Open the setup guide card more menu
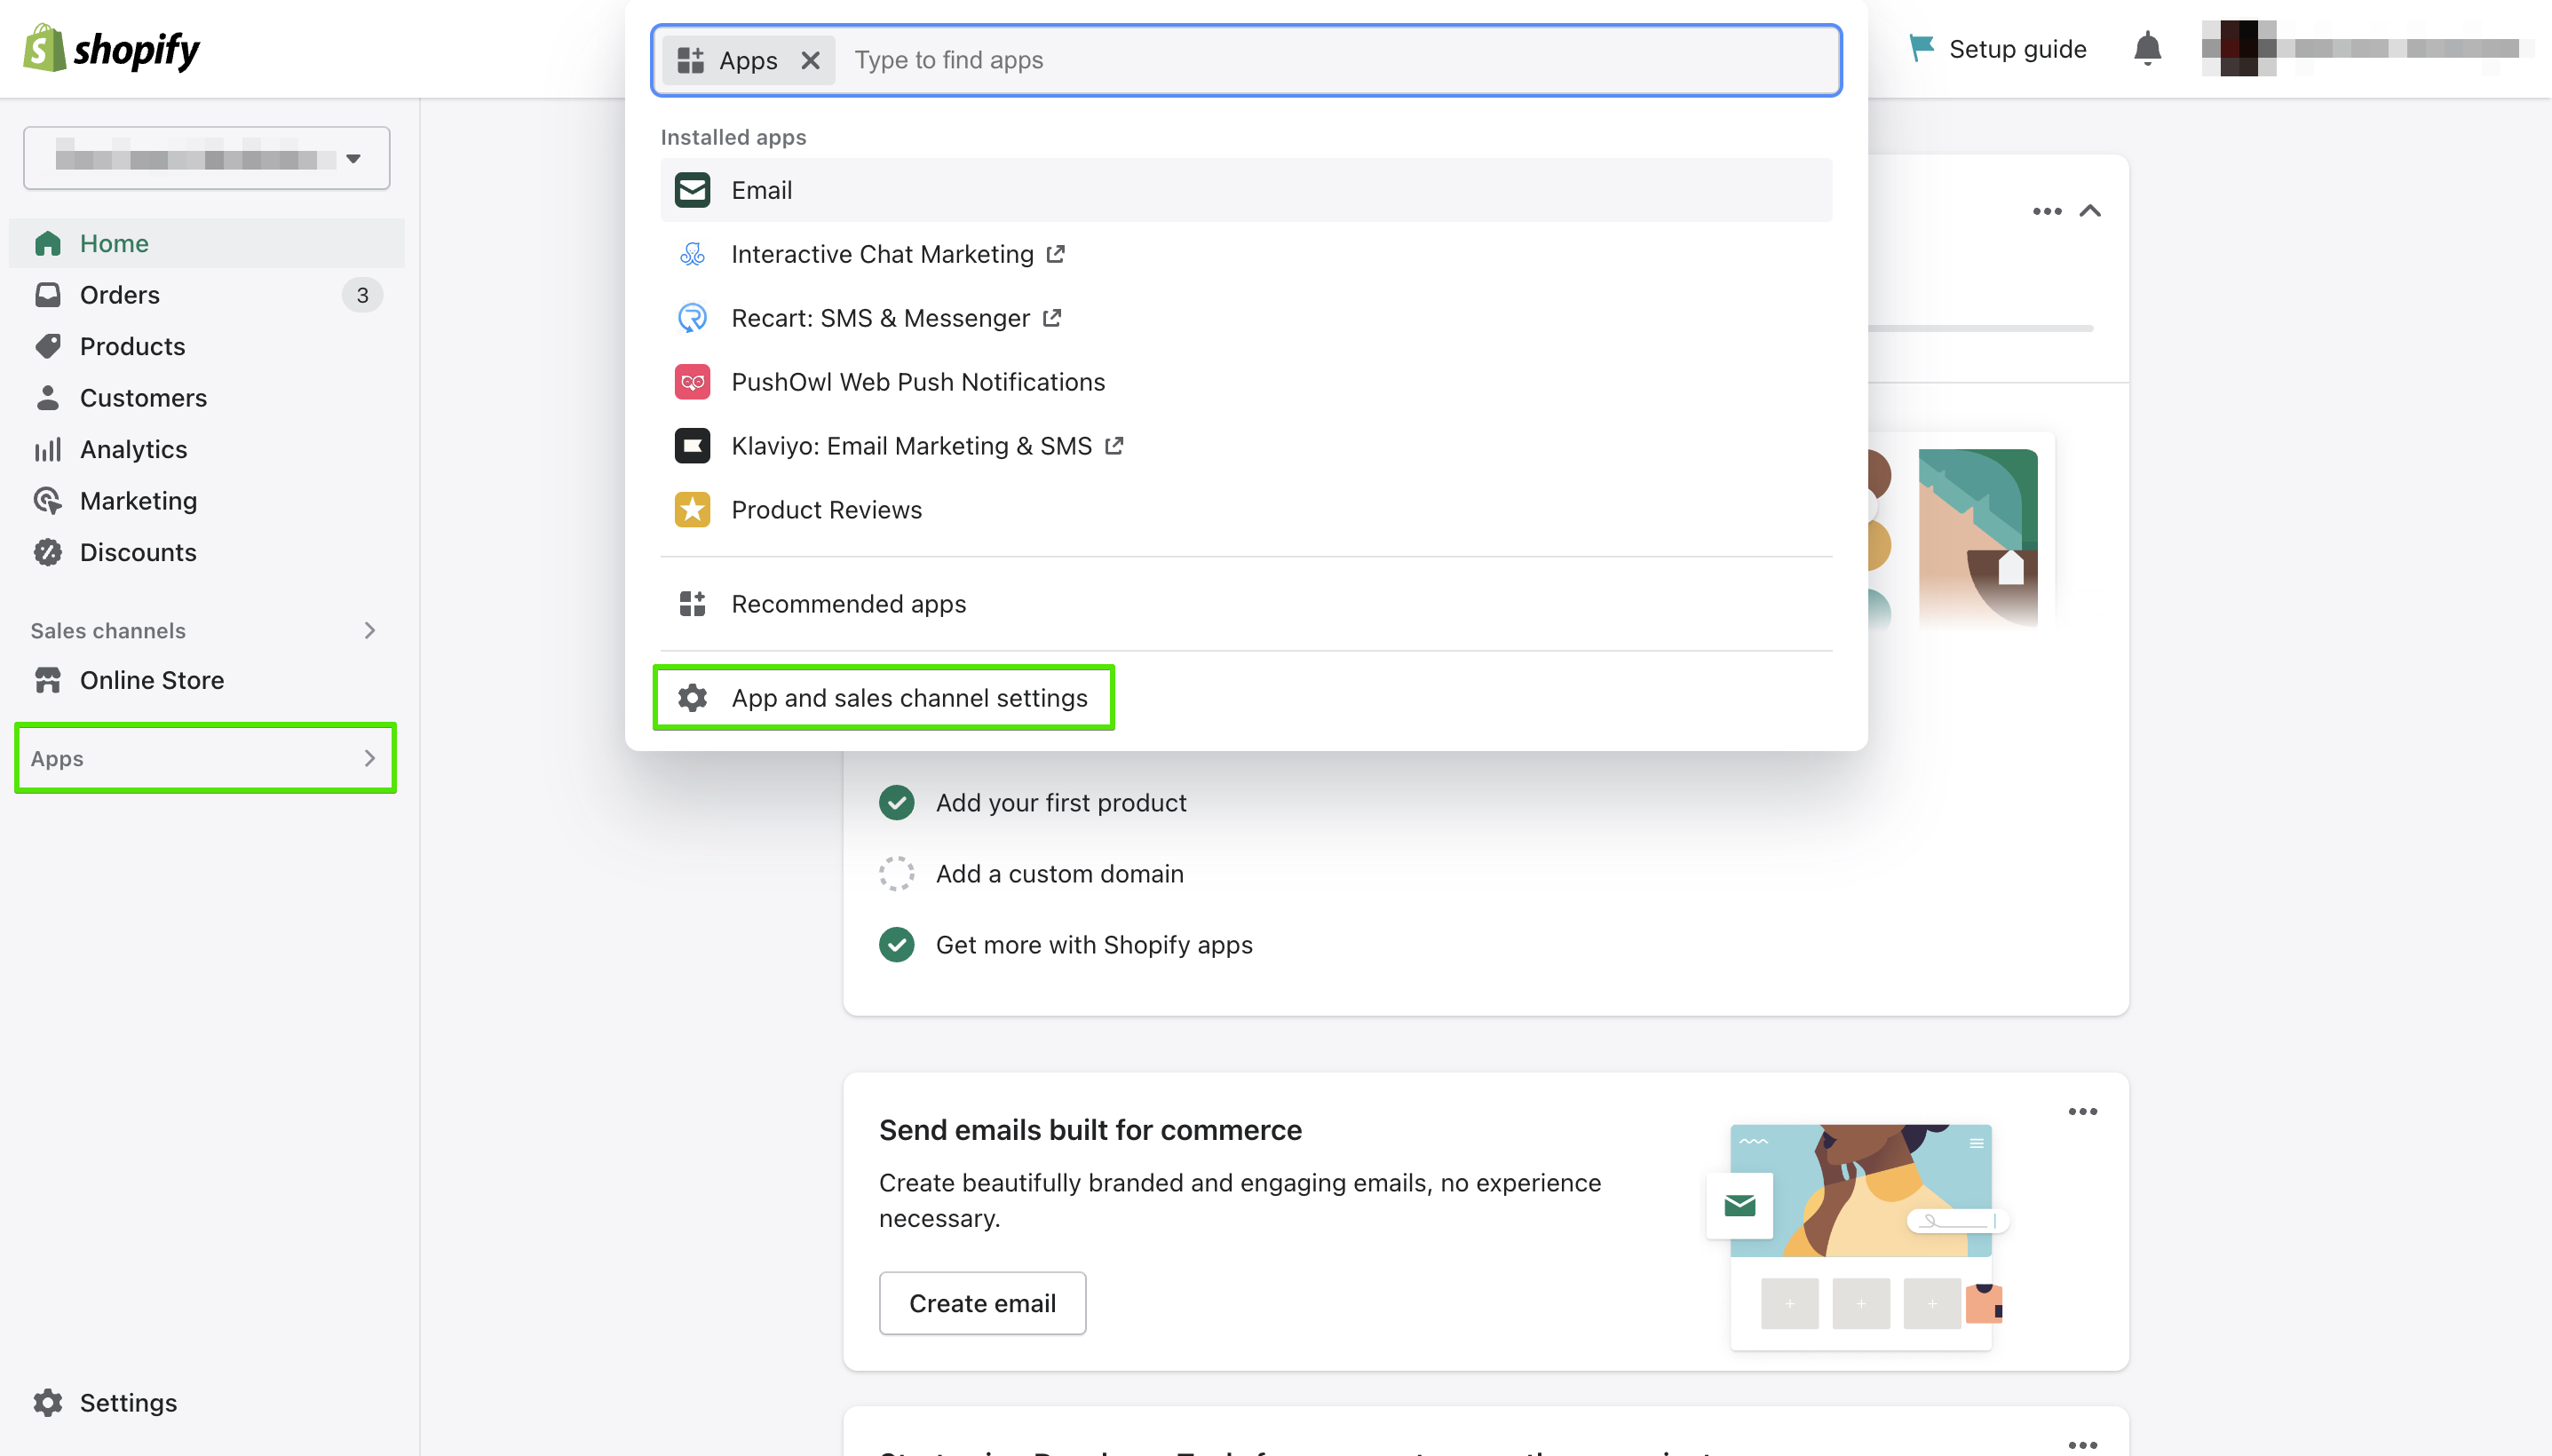Viewport: 2552px width, 1456px height. (2047, 211)
